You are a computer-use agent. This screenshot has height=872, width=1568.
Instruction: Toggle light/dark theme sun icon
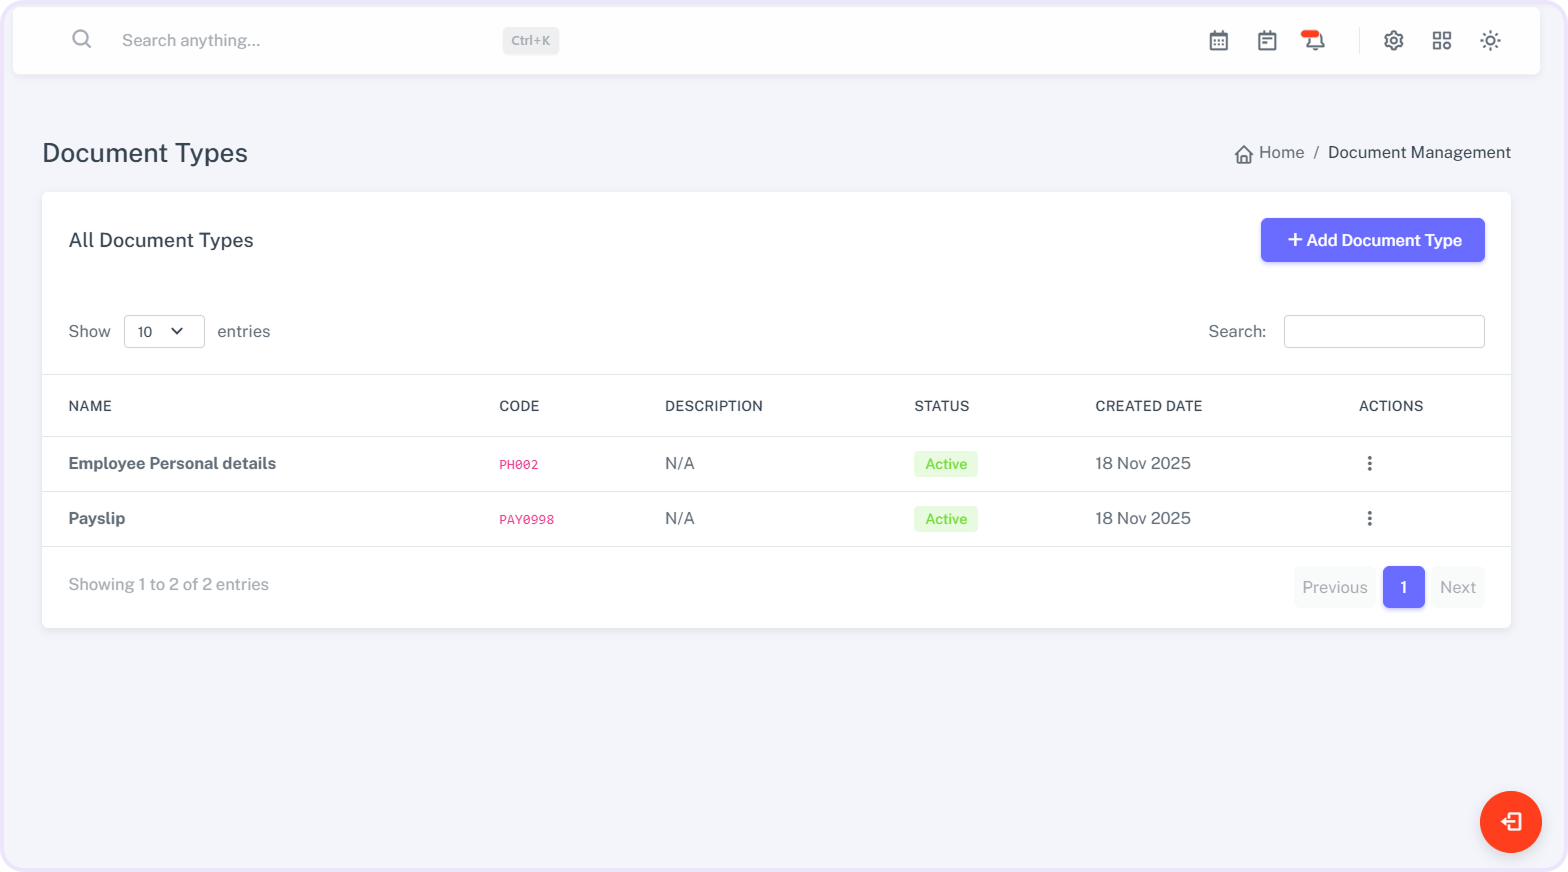[1490, 41]
